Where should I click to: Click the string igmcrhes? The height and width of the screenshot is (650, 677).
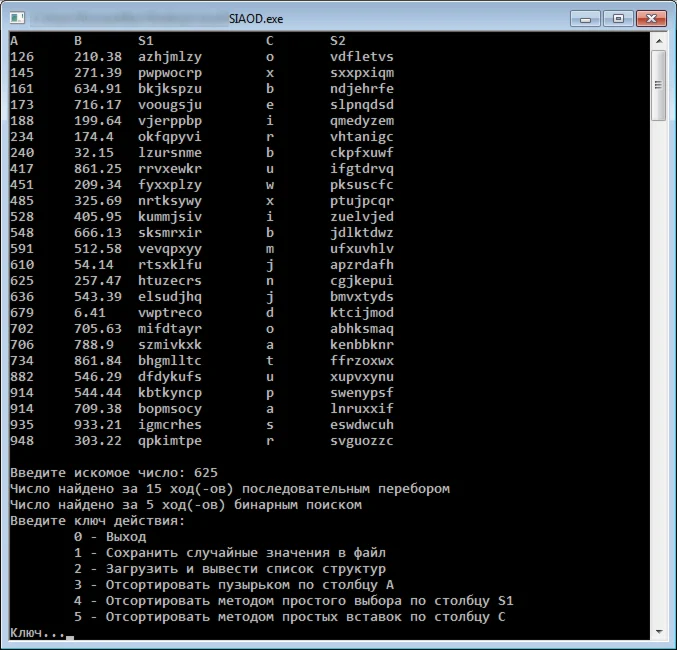170,425
